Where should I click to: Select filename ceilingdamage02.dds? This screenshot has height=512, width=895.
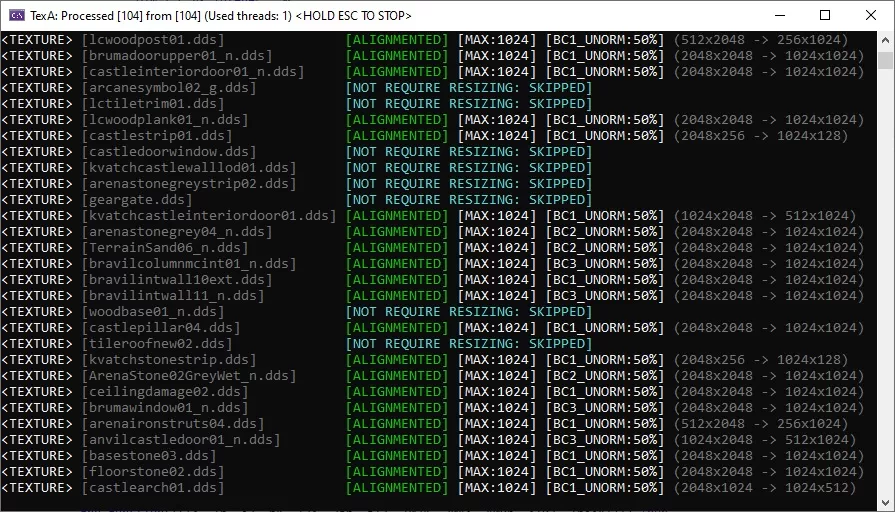coord(165,392)
